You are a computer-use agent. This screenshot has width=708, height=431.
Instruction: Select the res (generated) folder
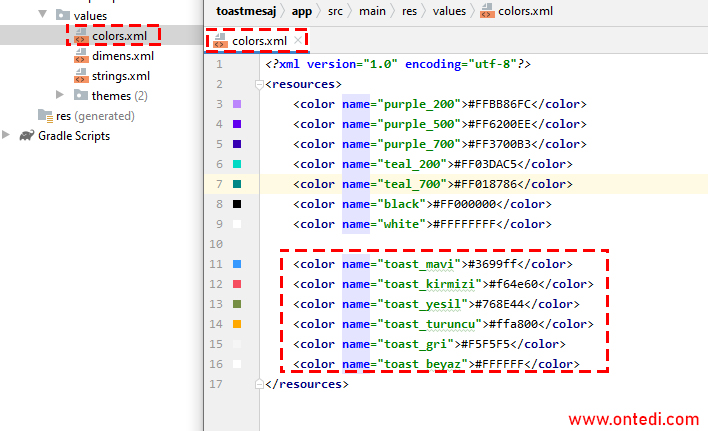[95, 116]
